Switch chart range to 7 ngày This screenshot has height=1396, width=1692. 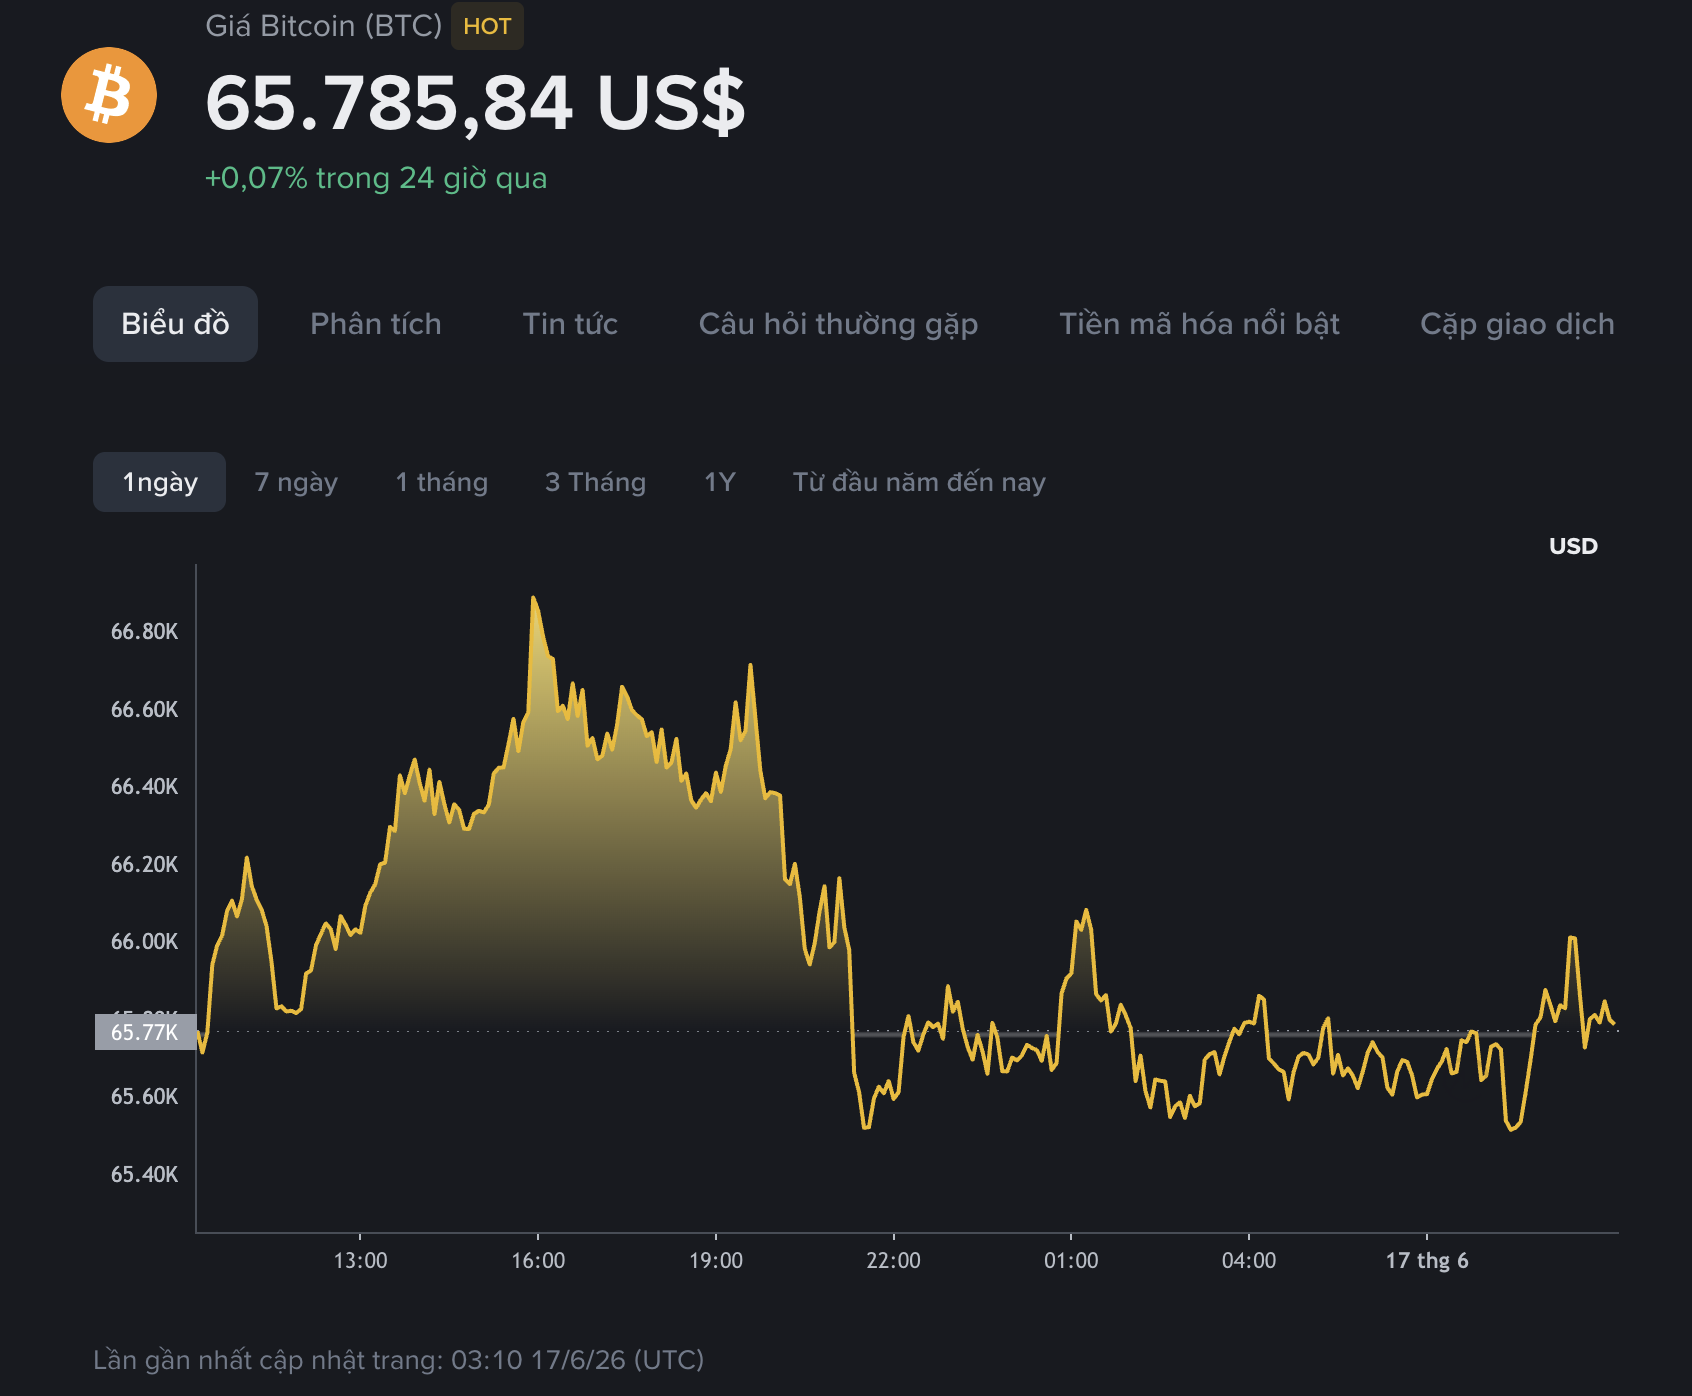tap(296, 482)
